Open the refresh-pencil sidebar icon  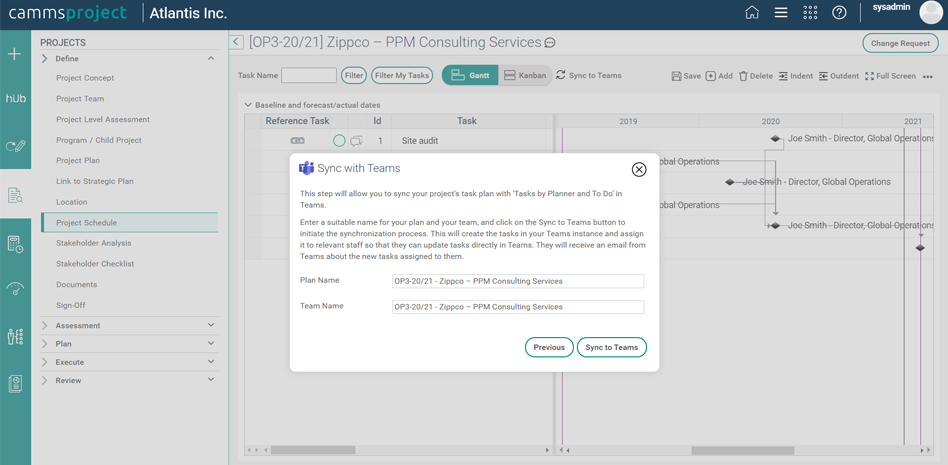coord(15,146)
